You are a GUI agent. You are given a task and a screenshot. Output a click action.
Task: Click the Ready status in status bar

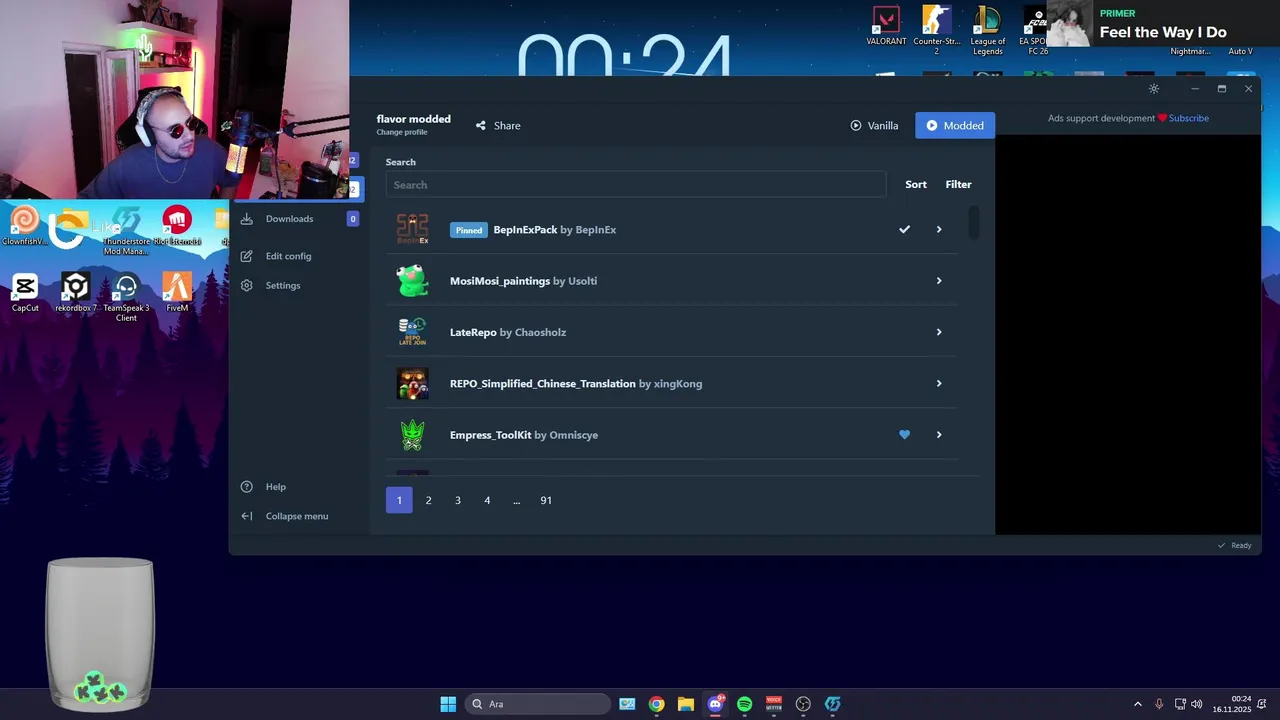1241,546
